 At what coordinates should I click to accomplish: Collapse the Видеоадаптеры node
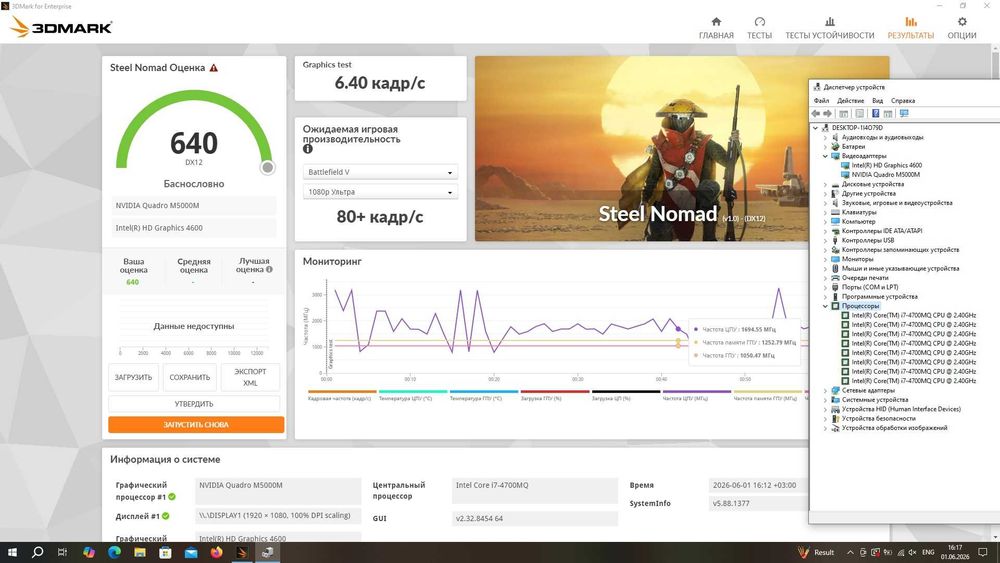(x=825, y=156)
